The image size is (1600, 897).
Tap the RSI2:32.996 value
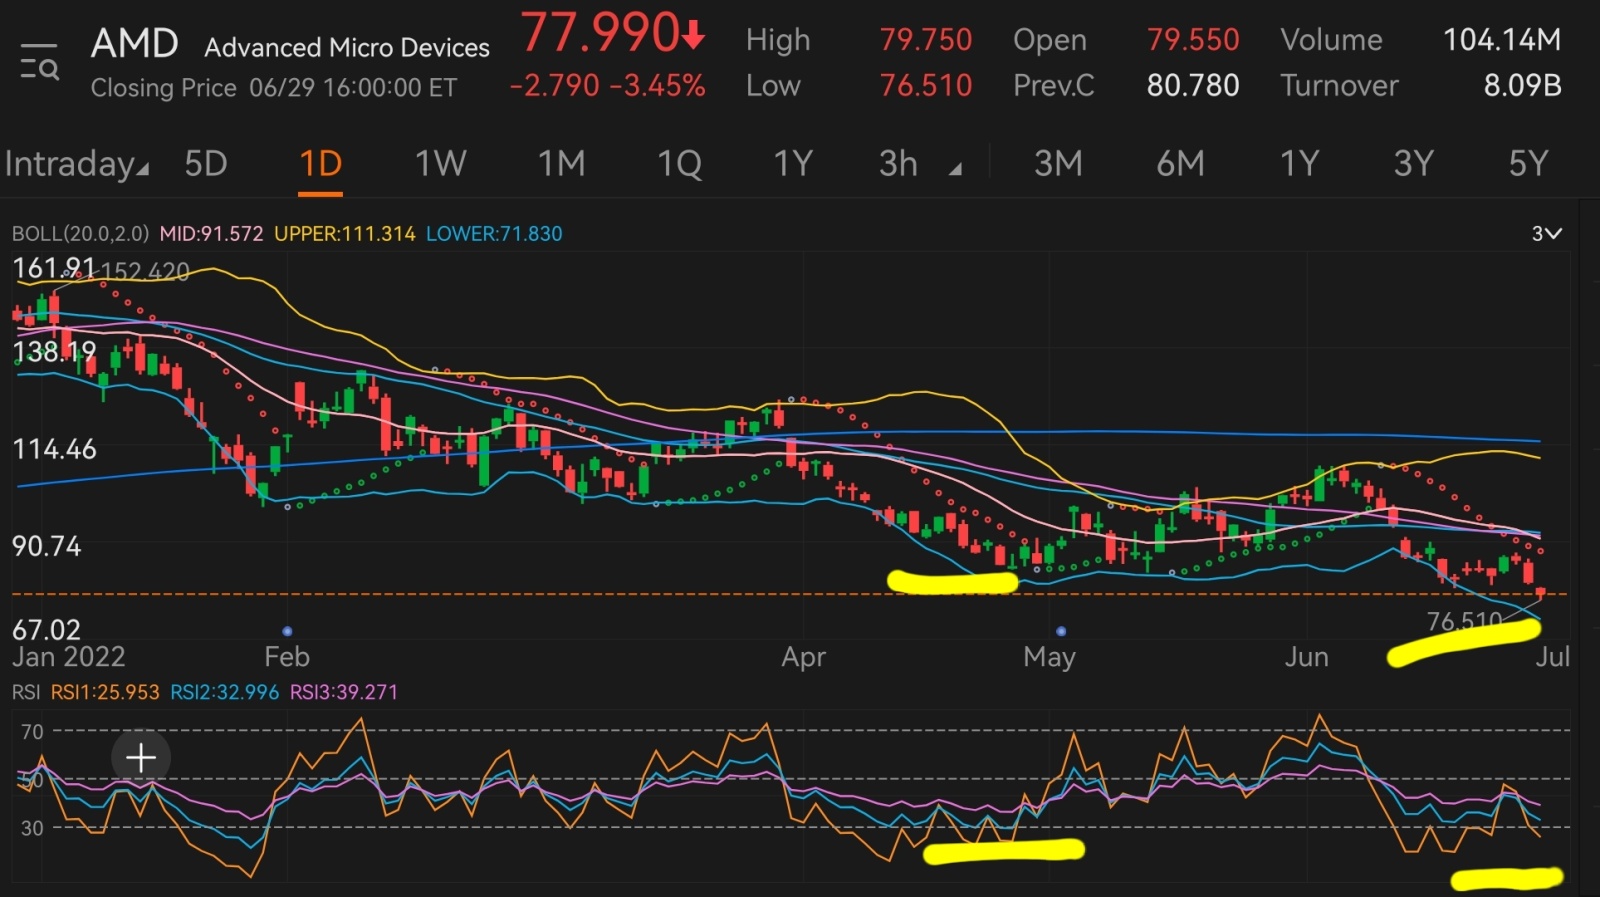[x=224, y=692]
